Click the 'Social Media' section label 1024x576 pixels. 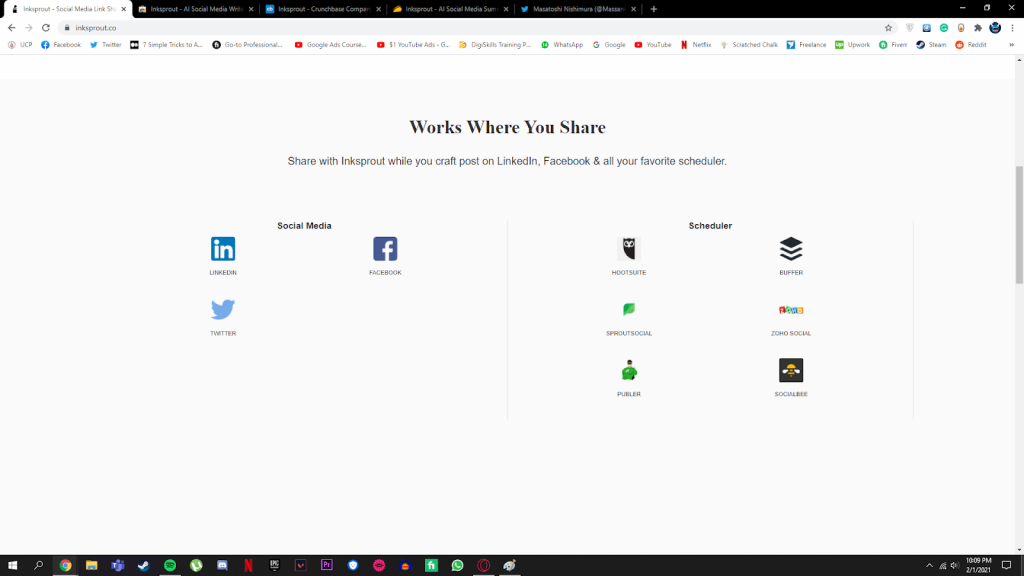[304, 226]
